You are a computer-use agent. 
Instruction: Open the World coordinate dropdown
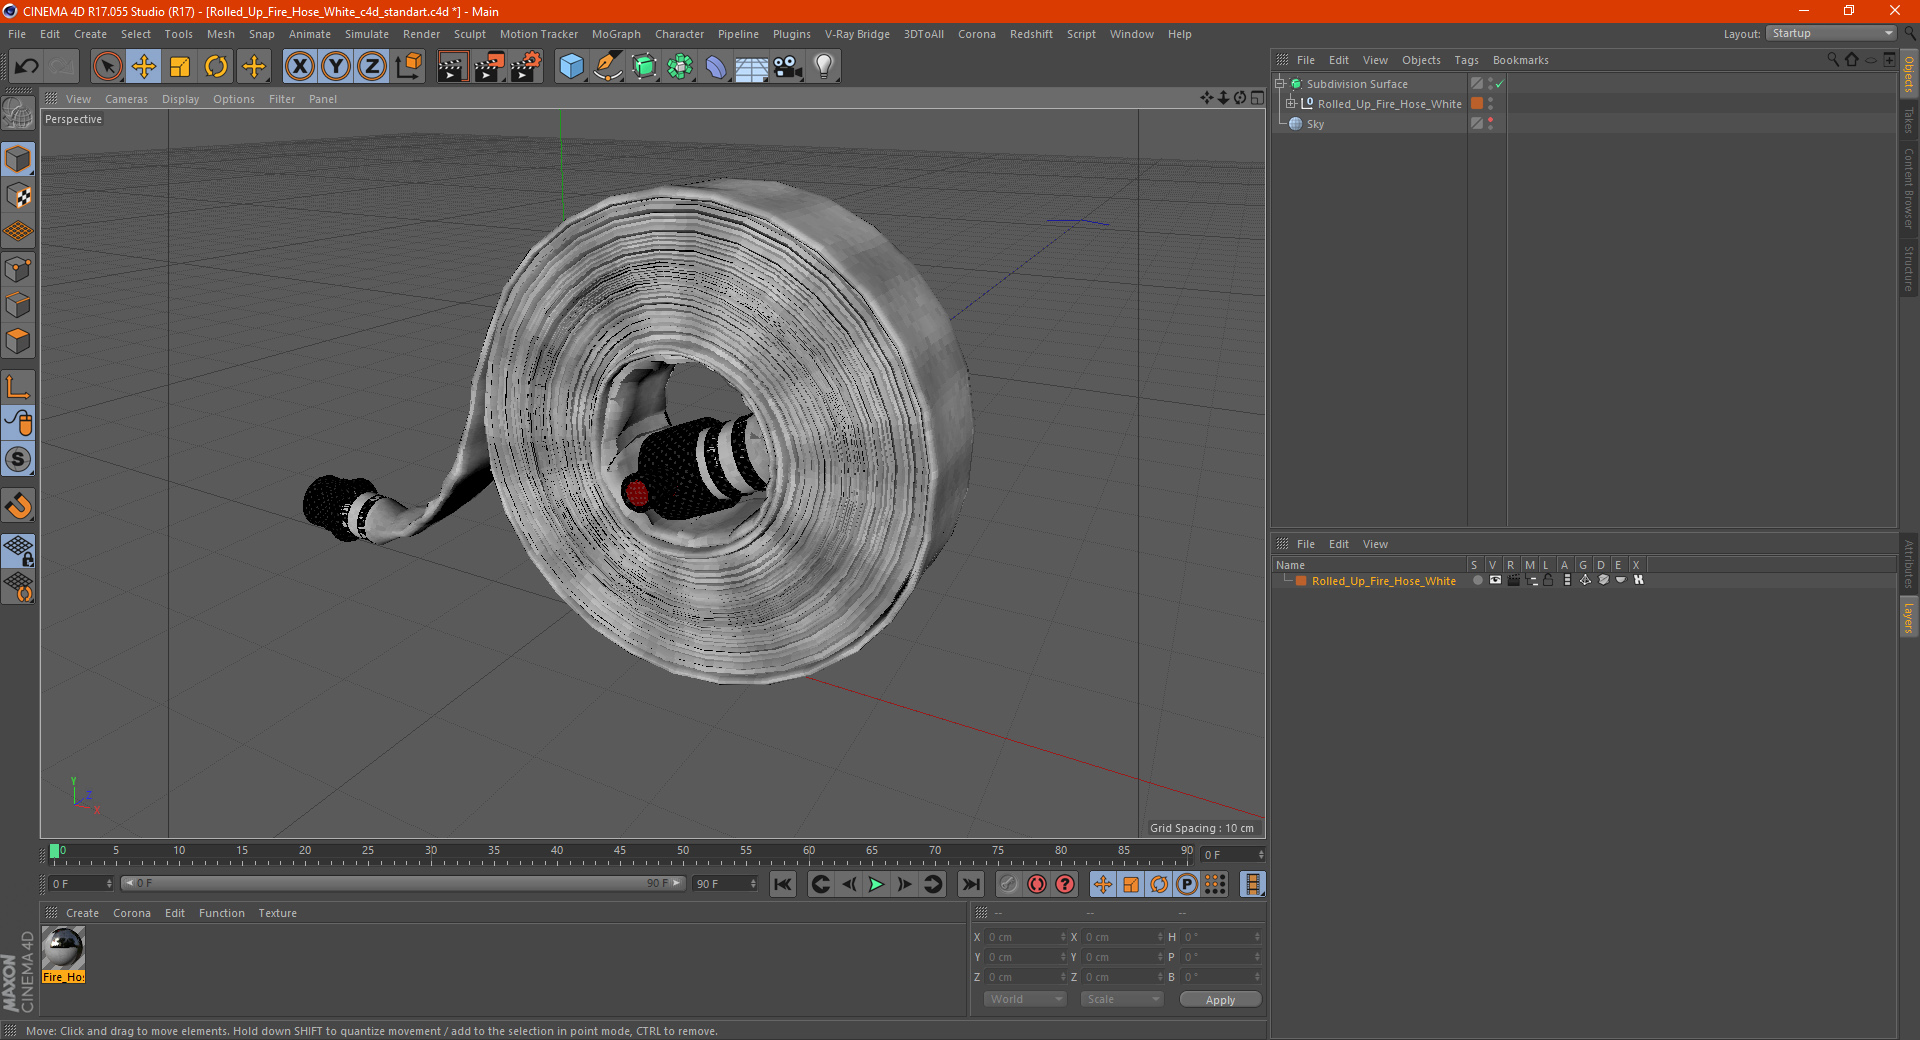click(1025, 999)
